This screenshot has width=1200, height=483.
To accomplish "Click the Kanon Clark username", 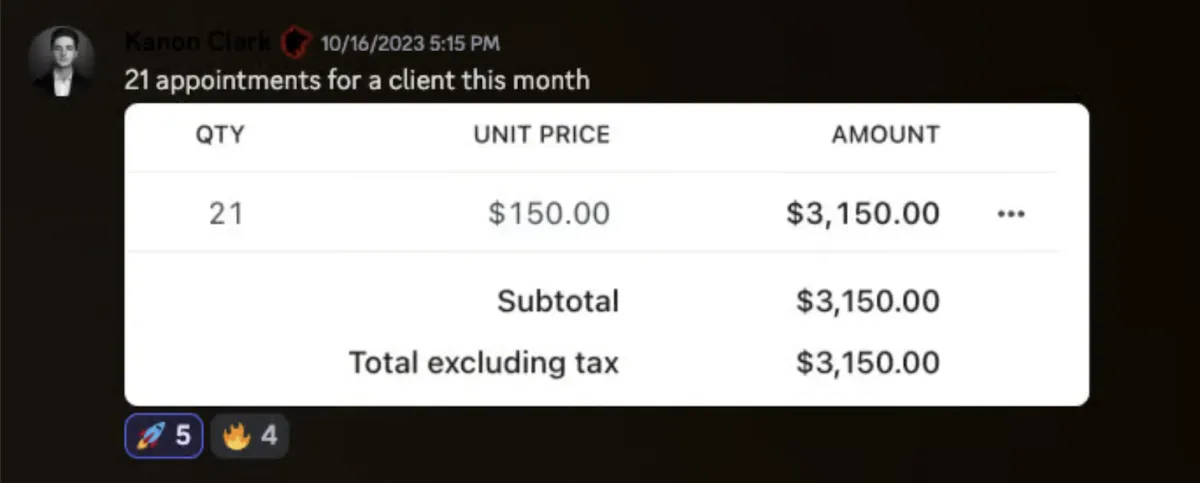I will [198, 42].
